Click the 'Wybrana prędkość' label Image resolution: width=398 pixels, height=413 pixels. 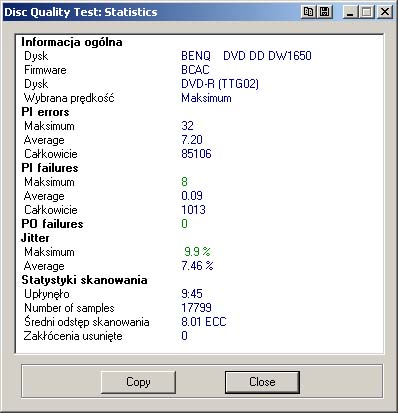69,98
